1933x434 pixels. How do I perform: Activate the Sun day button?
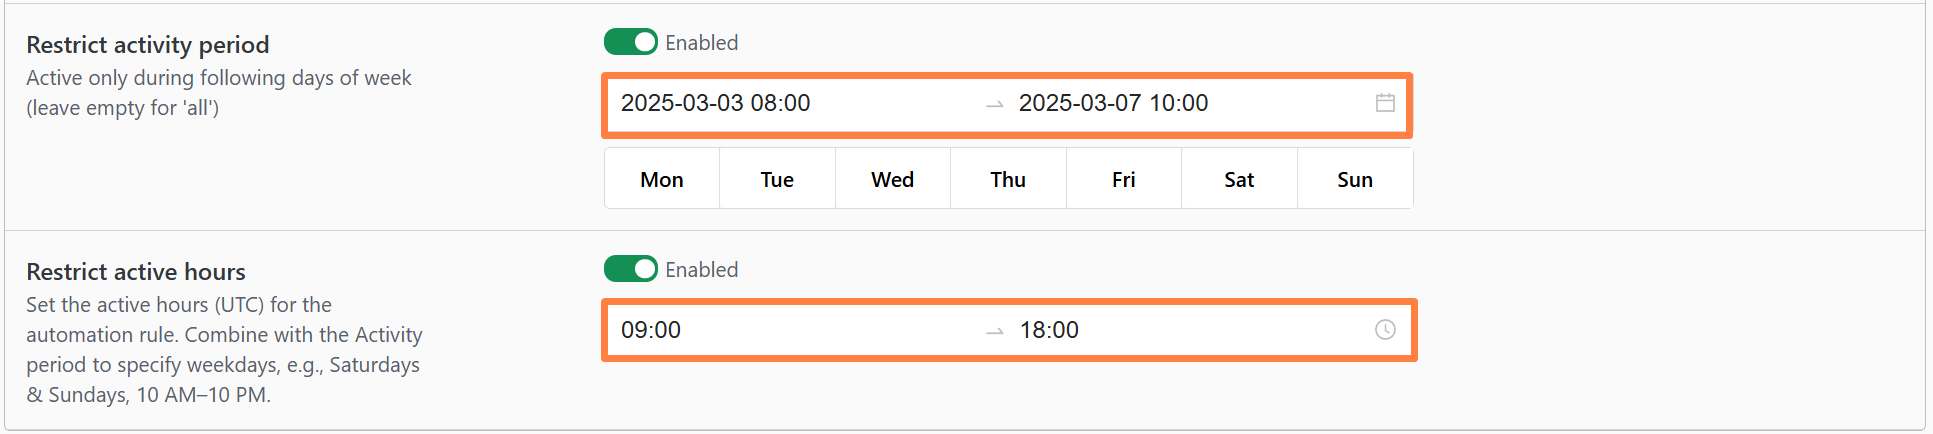1355,180
